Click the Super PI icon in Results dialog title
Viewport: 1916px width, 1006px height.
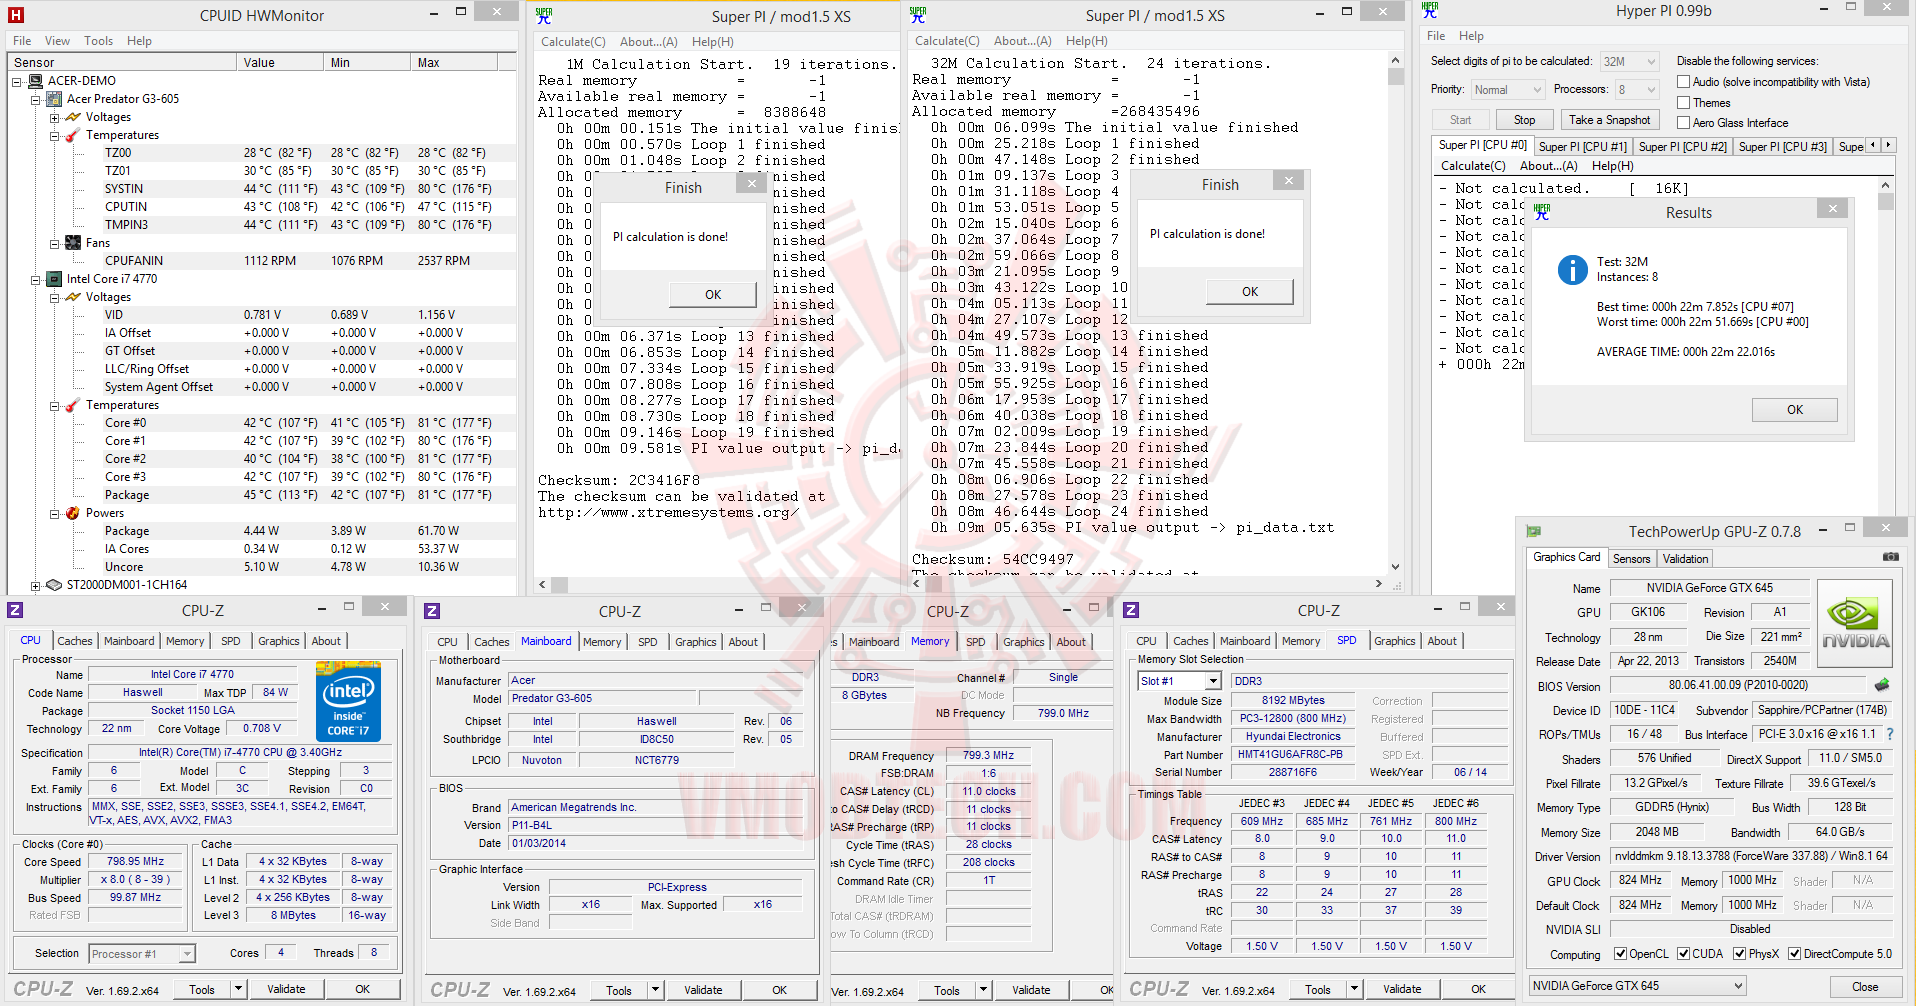[x=1542, y=212]
